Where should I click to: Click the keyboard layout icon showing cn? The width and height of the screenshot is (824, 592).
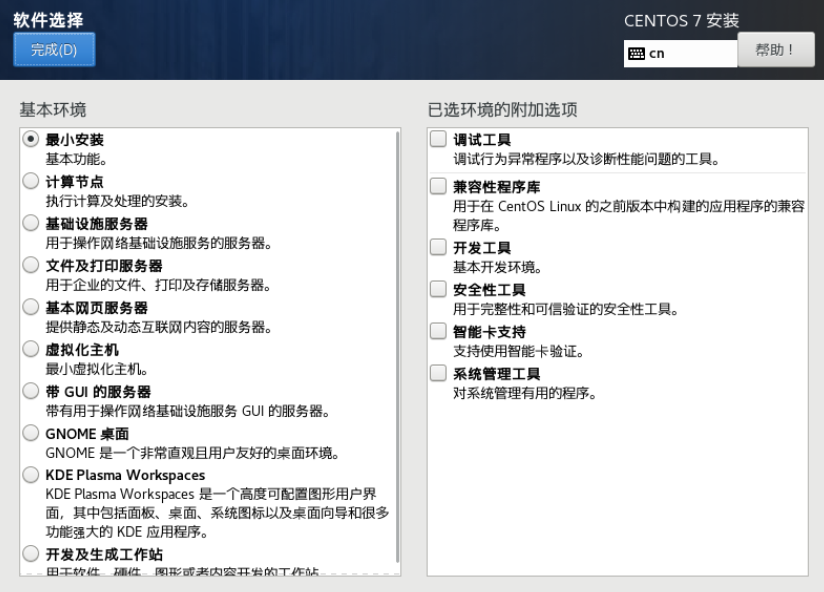(x=637, y=52)
